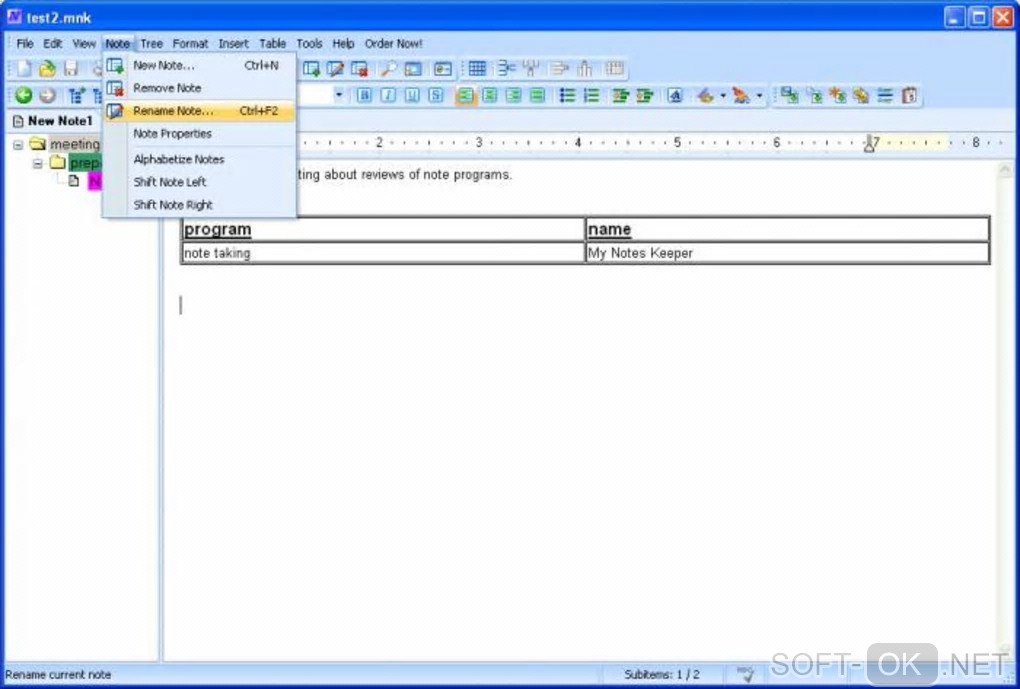This screenshot has width=1020, height=689.
Task: Click the New file icon in toolbar
Action: click(x=24, y=68)
